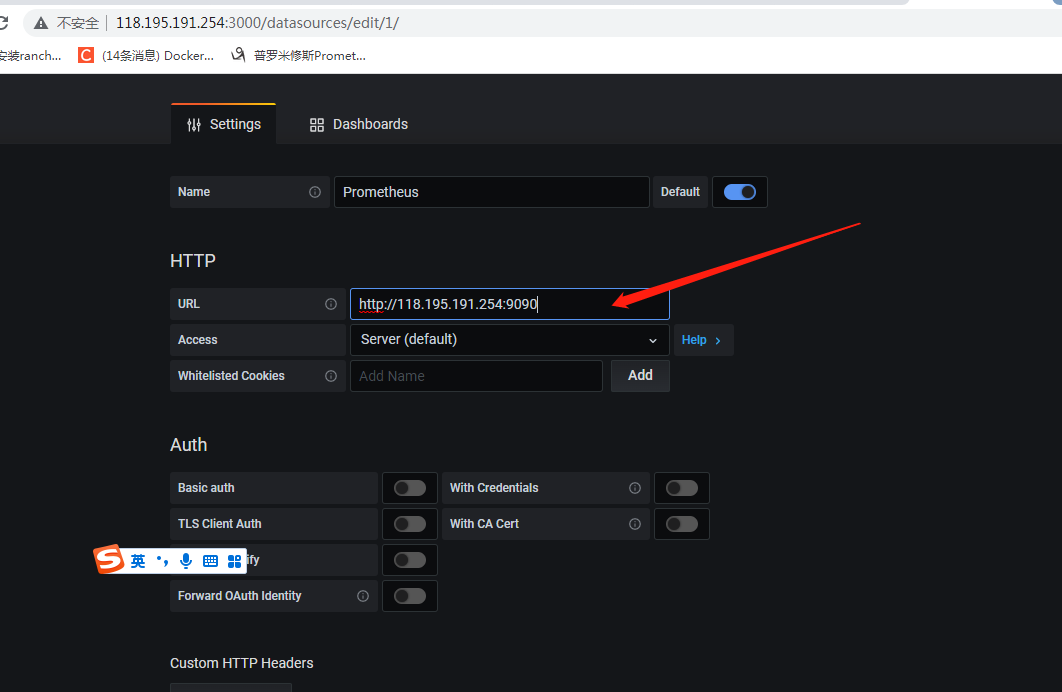Click the Sogou microphone voice input icon
Viewport: 1062px width, 692px height.
coord(186,561)
